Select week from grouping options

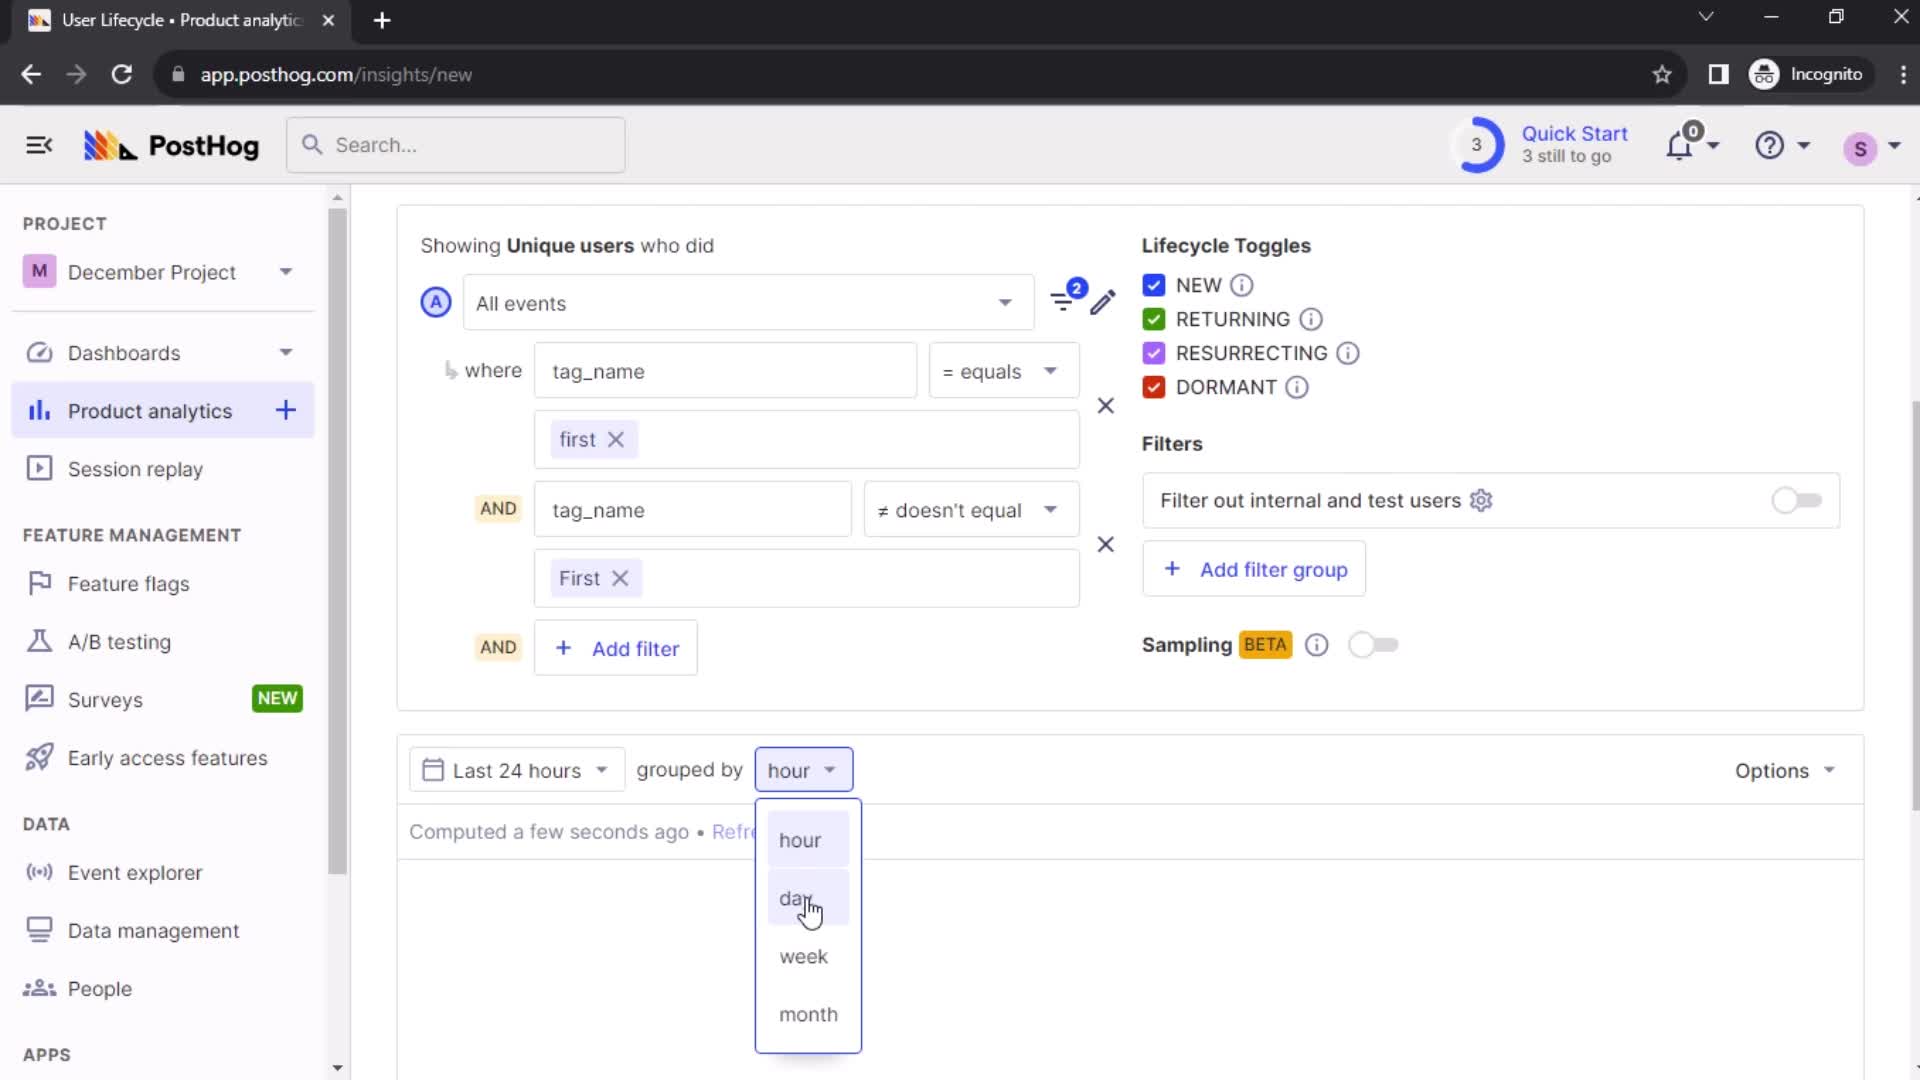(804, 956)
